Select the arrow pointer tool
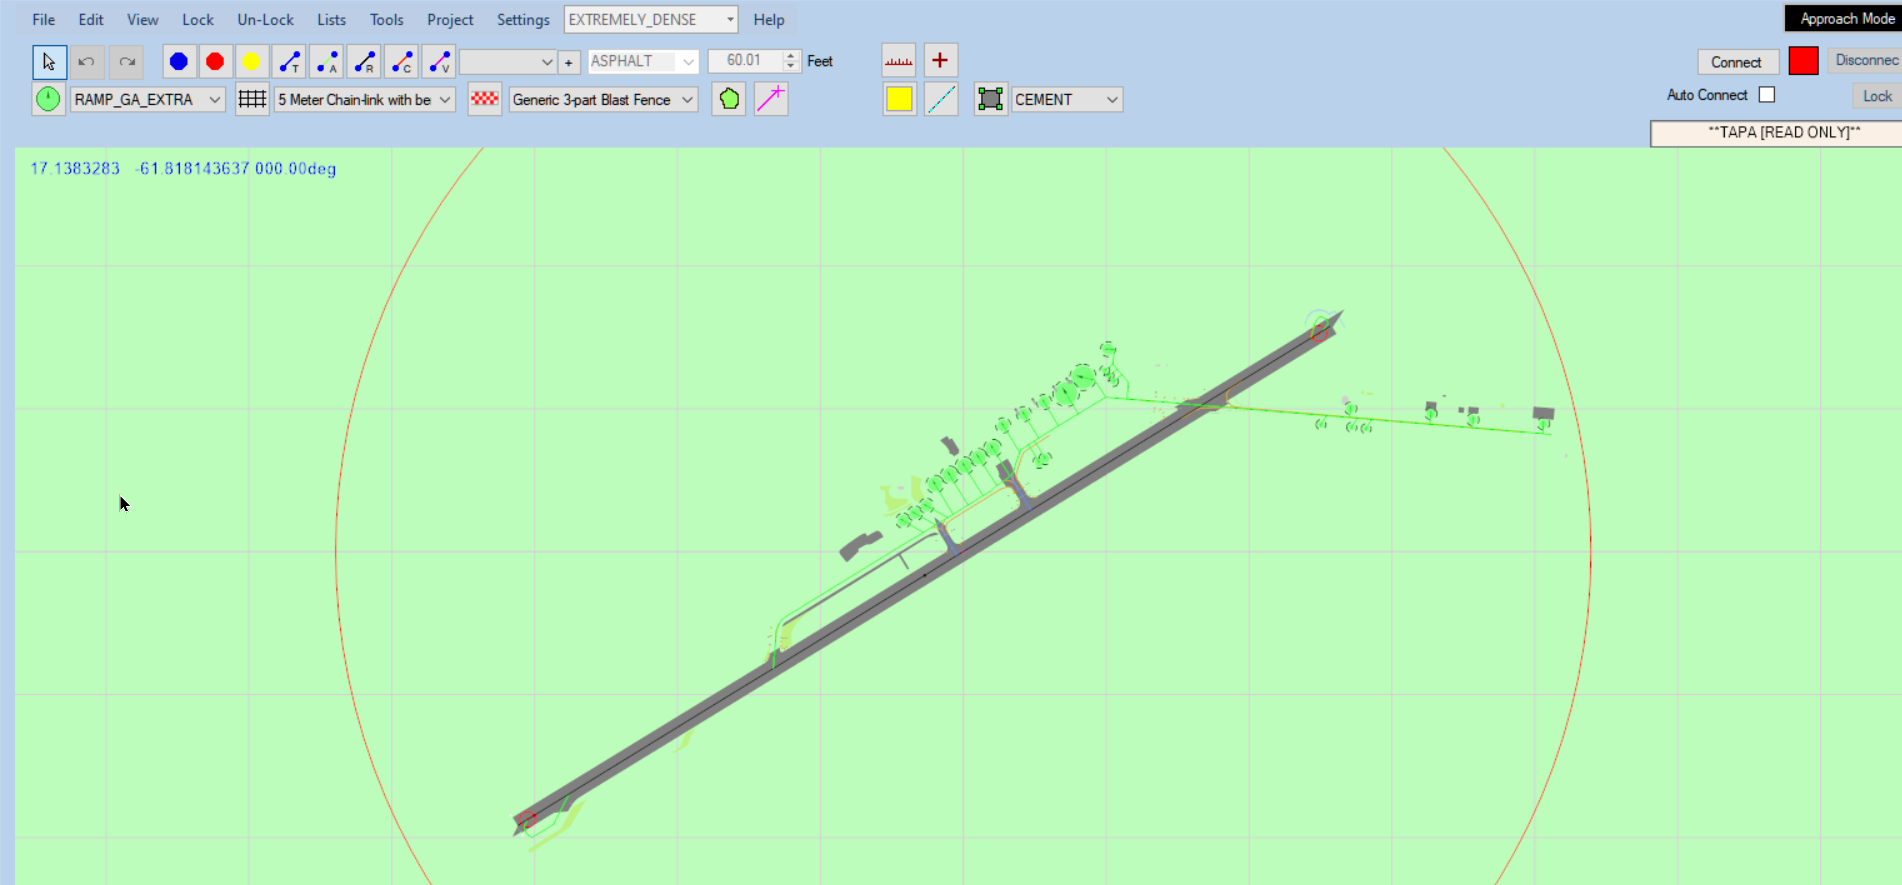The height and width of the screenshot is (885, 1902). click(49, 62)
